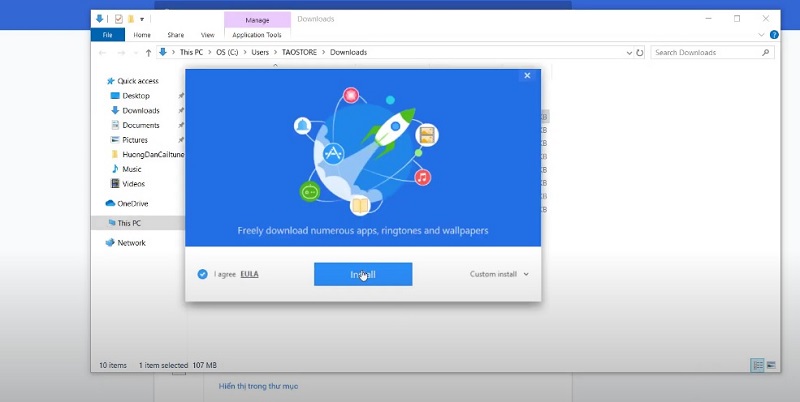
Task: Expand the Custom install options
Action: [x=499, y=274]
